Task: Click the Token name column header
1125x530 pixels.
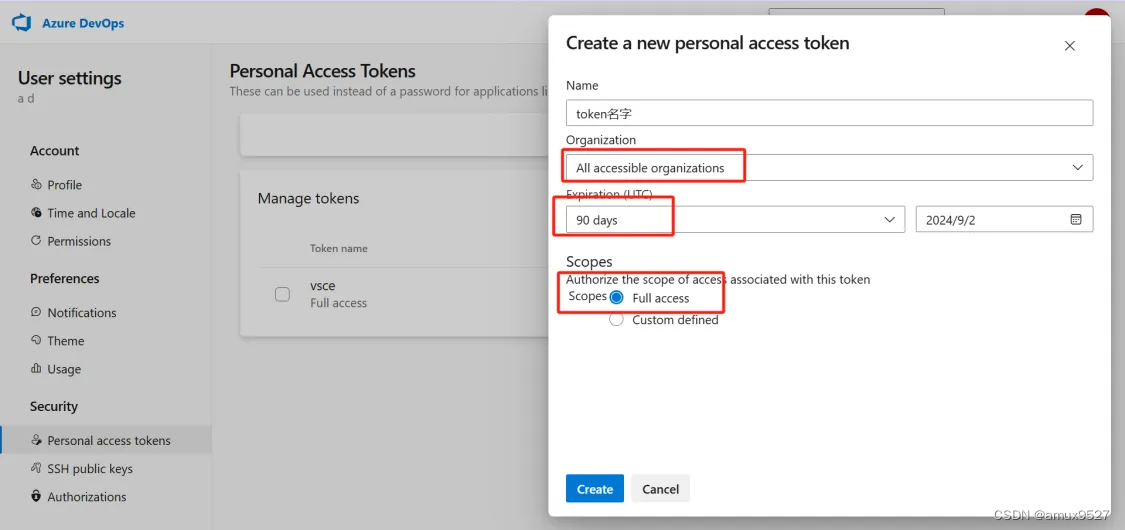Action: tap(339, 248)
